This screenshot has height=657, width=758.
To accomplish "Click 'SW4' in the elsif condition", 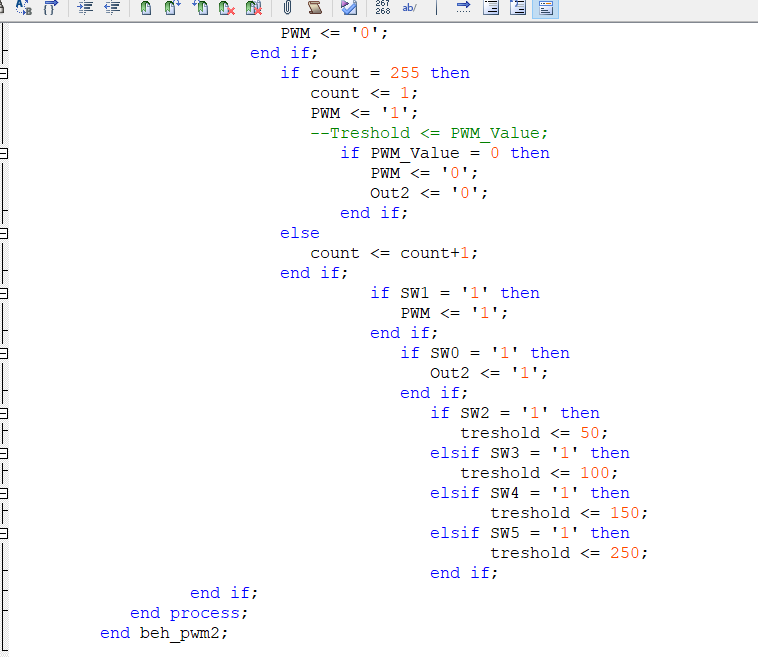I will coord(504,493).
